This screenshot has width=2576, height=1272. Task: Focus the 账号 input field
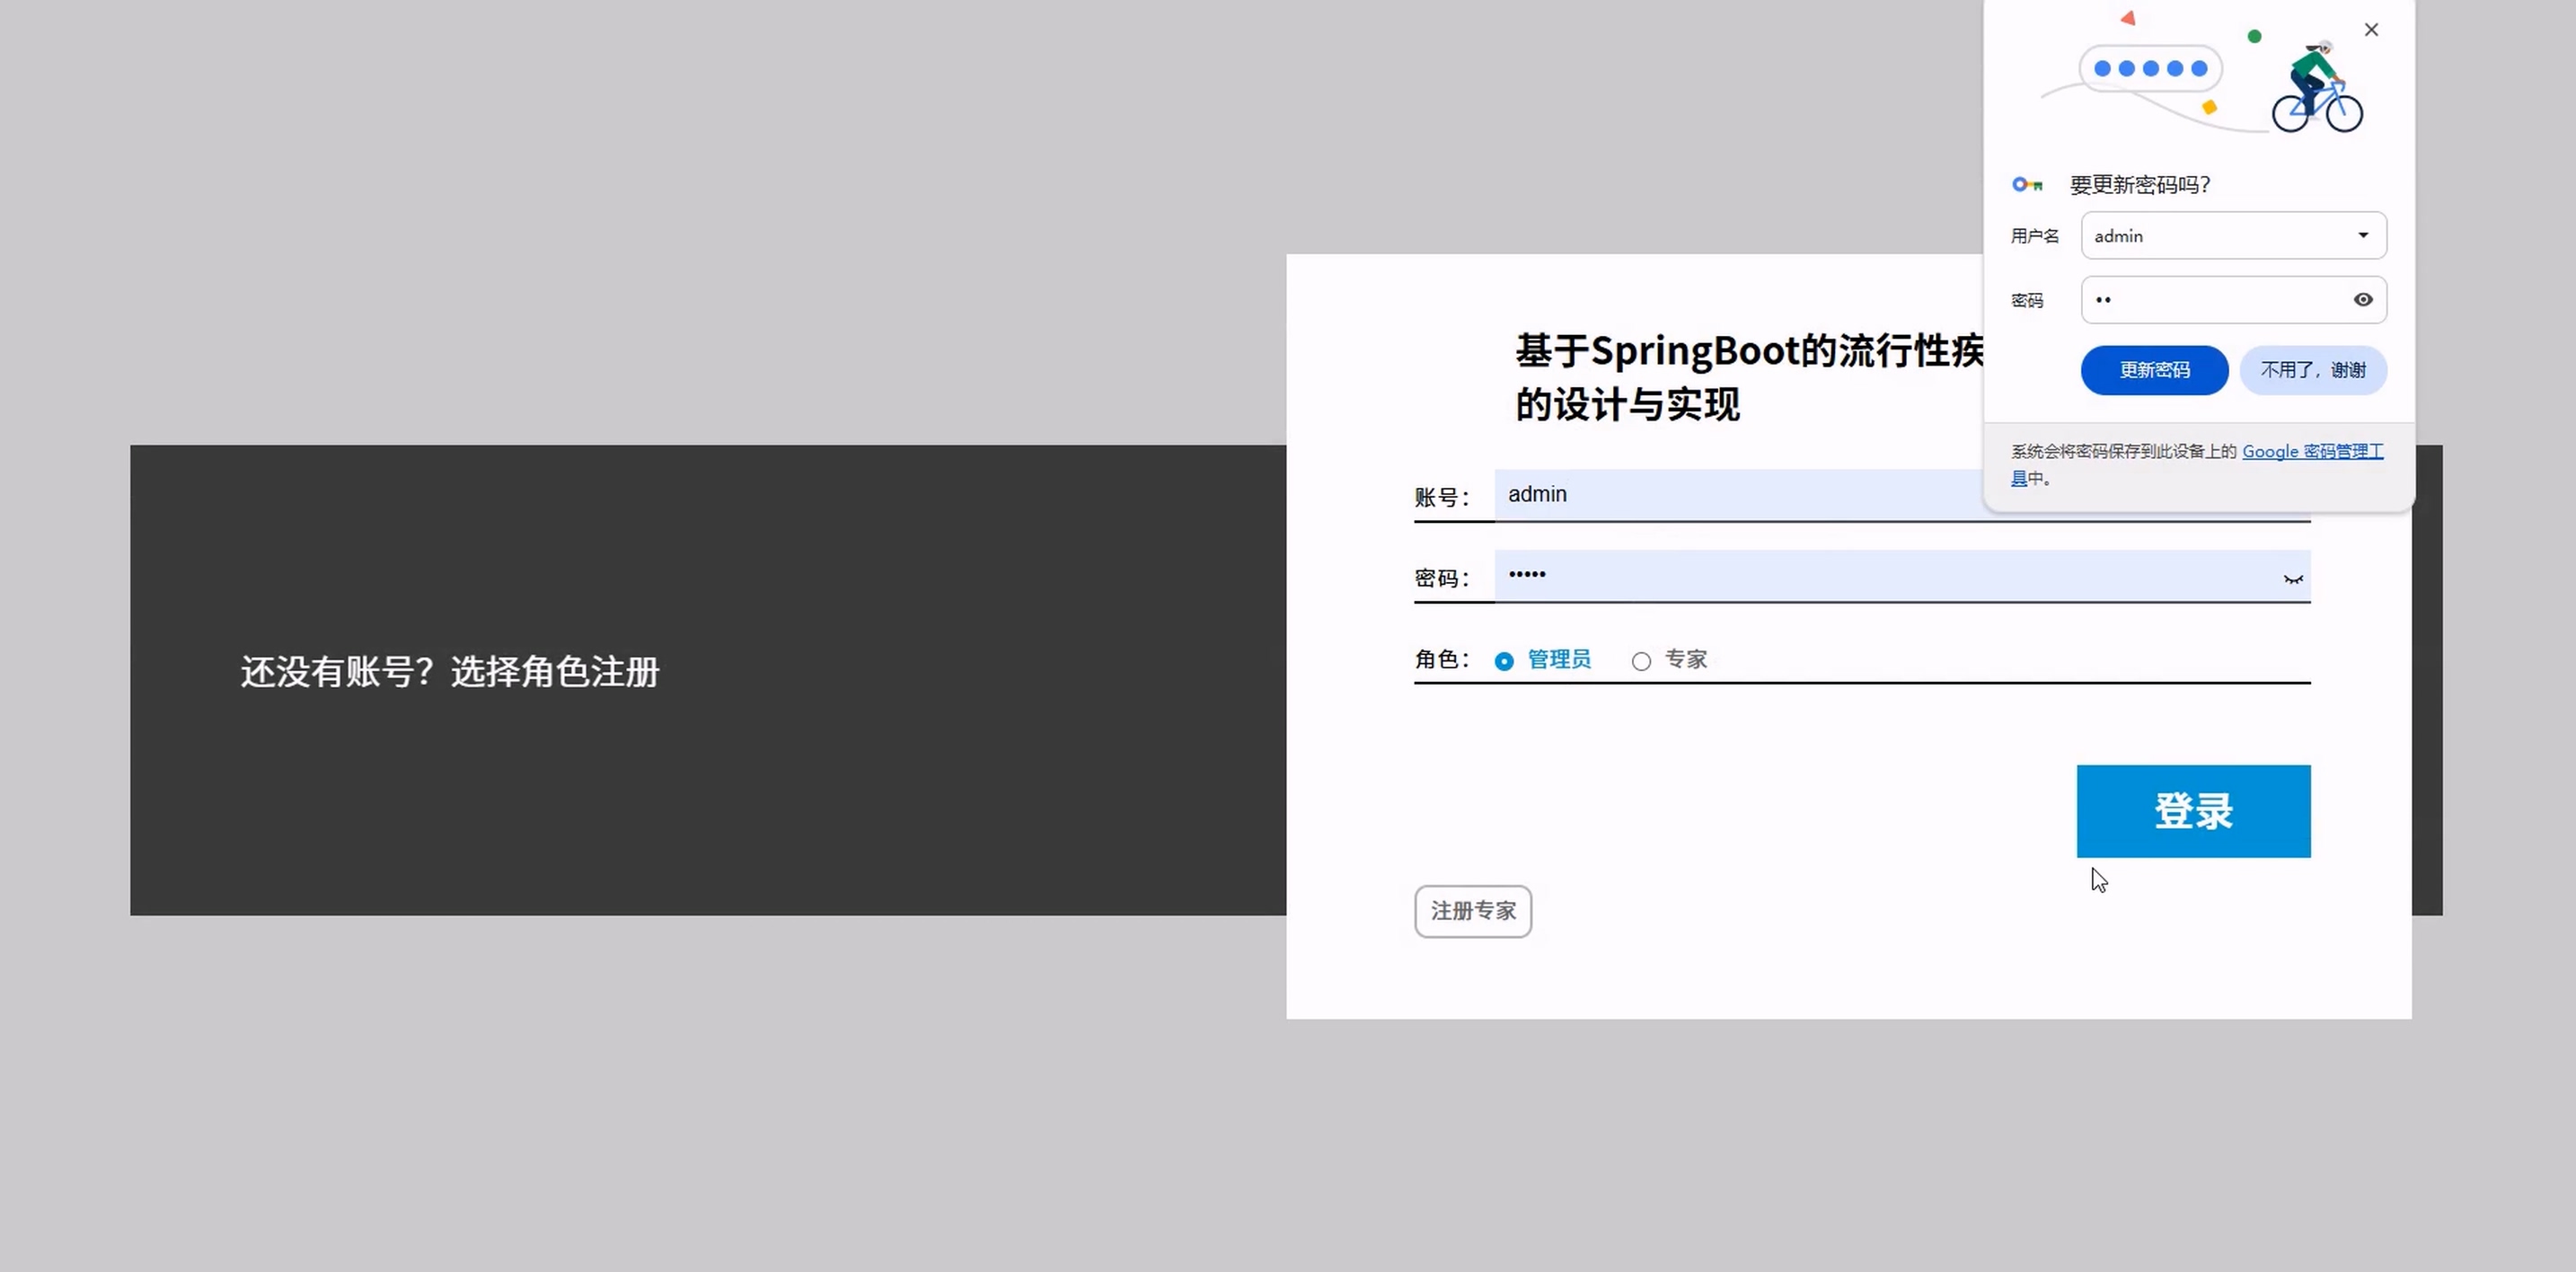pos(1740,495)
